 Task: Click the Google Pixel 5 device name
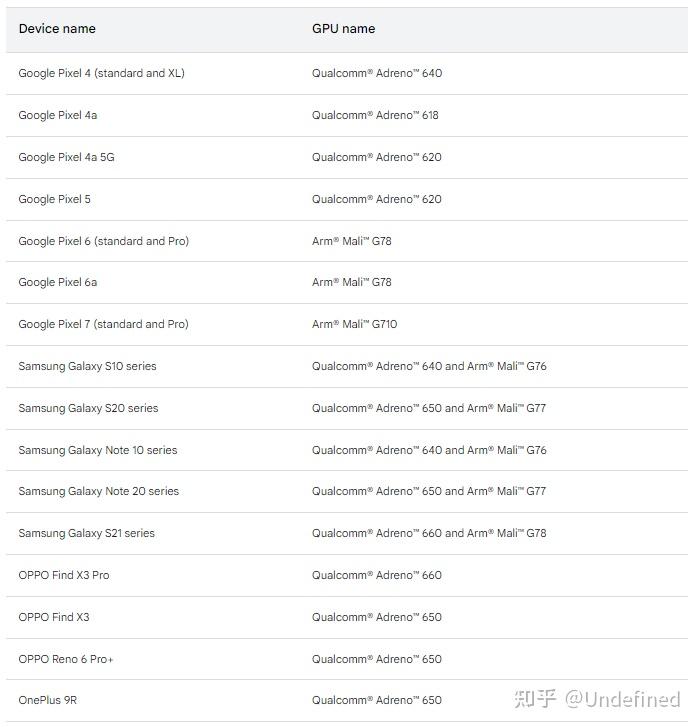[x=54, y=199]
